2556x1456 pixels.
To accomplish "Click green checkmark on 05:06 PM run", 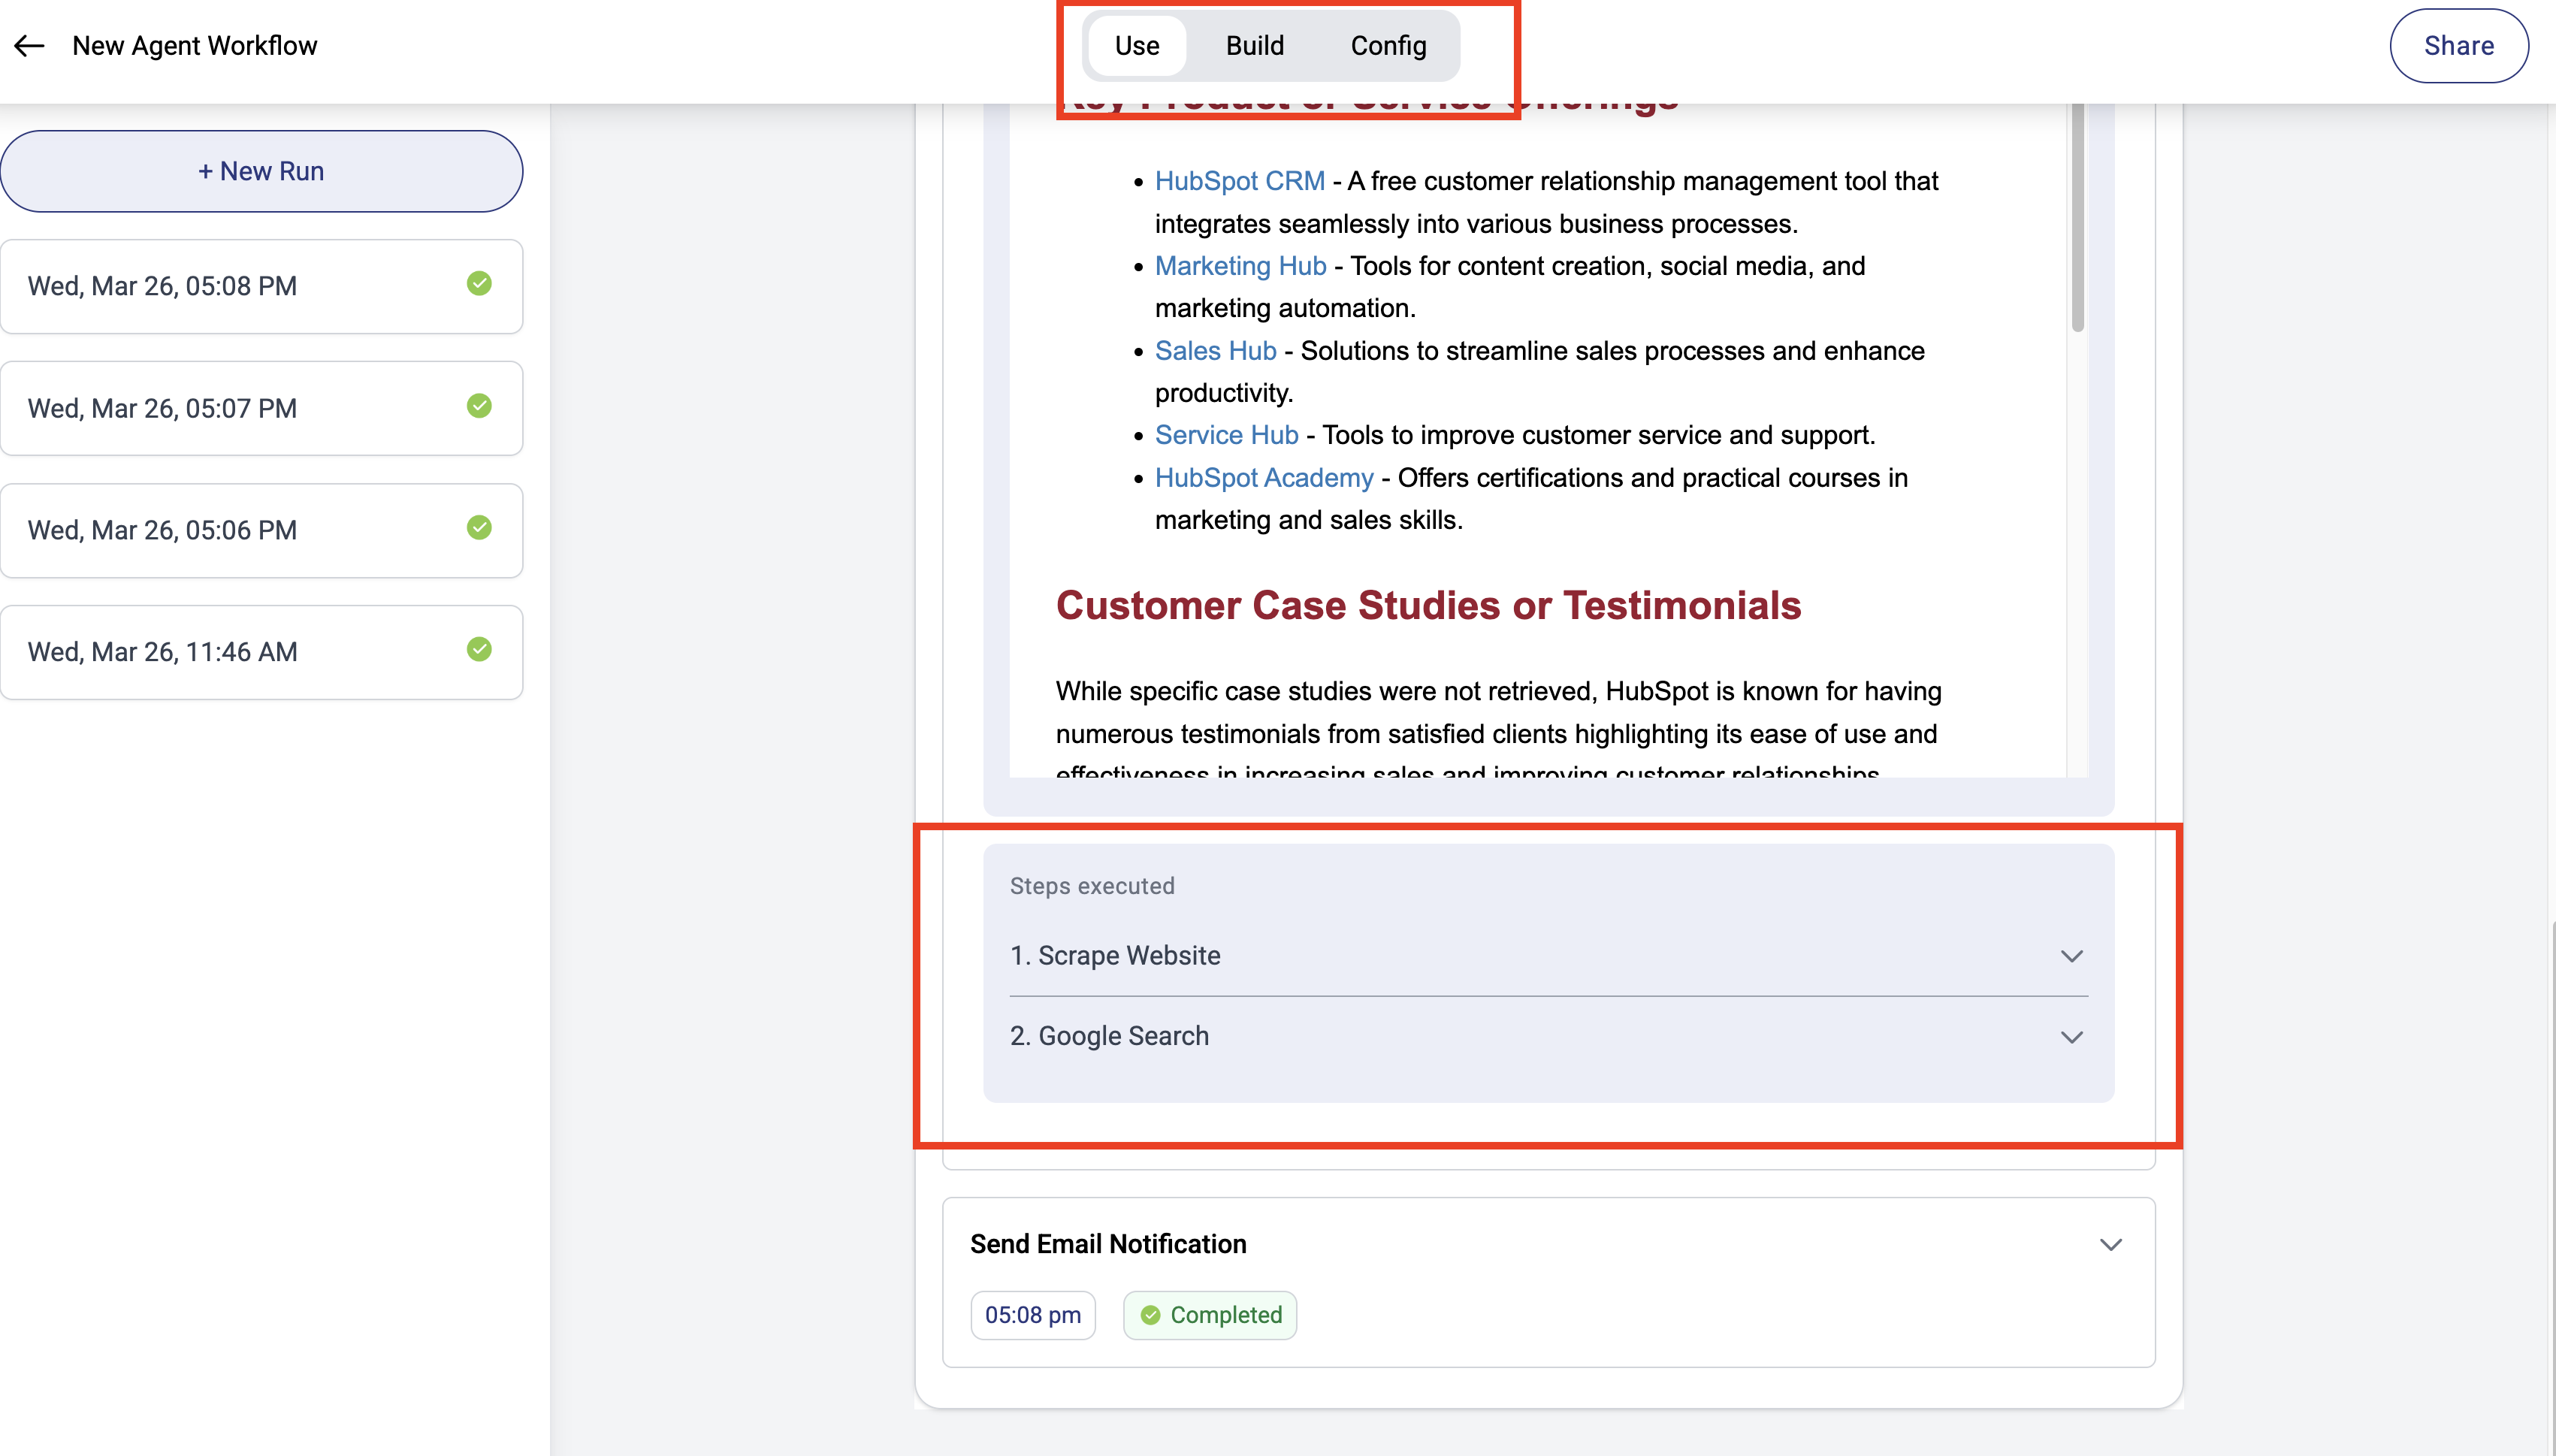I will (x=479, y=528).
